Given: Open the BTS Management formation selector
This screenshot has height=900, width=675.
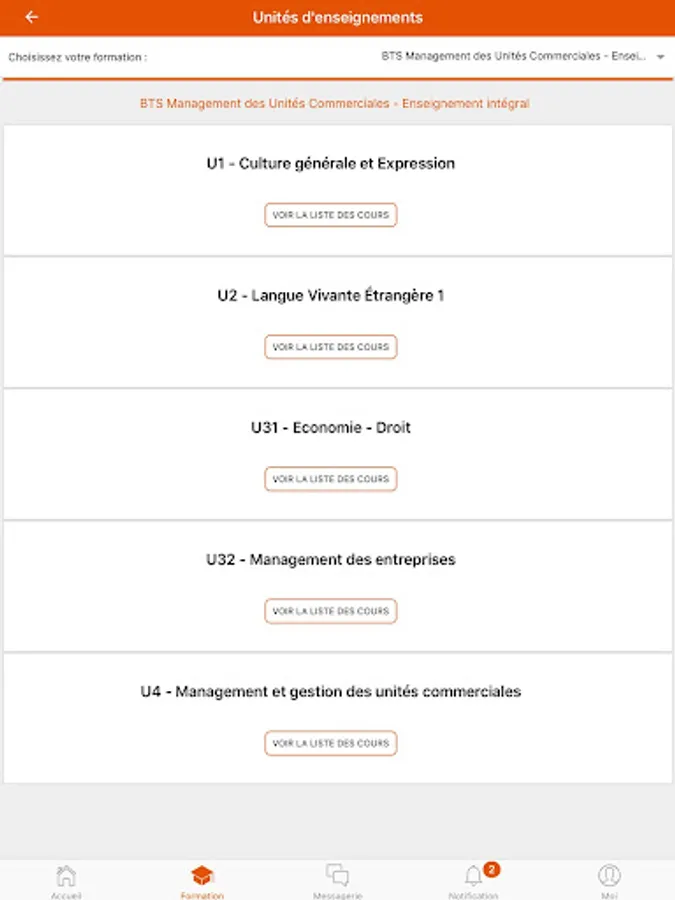Looking at the screenshot, I should (514, 57).
